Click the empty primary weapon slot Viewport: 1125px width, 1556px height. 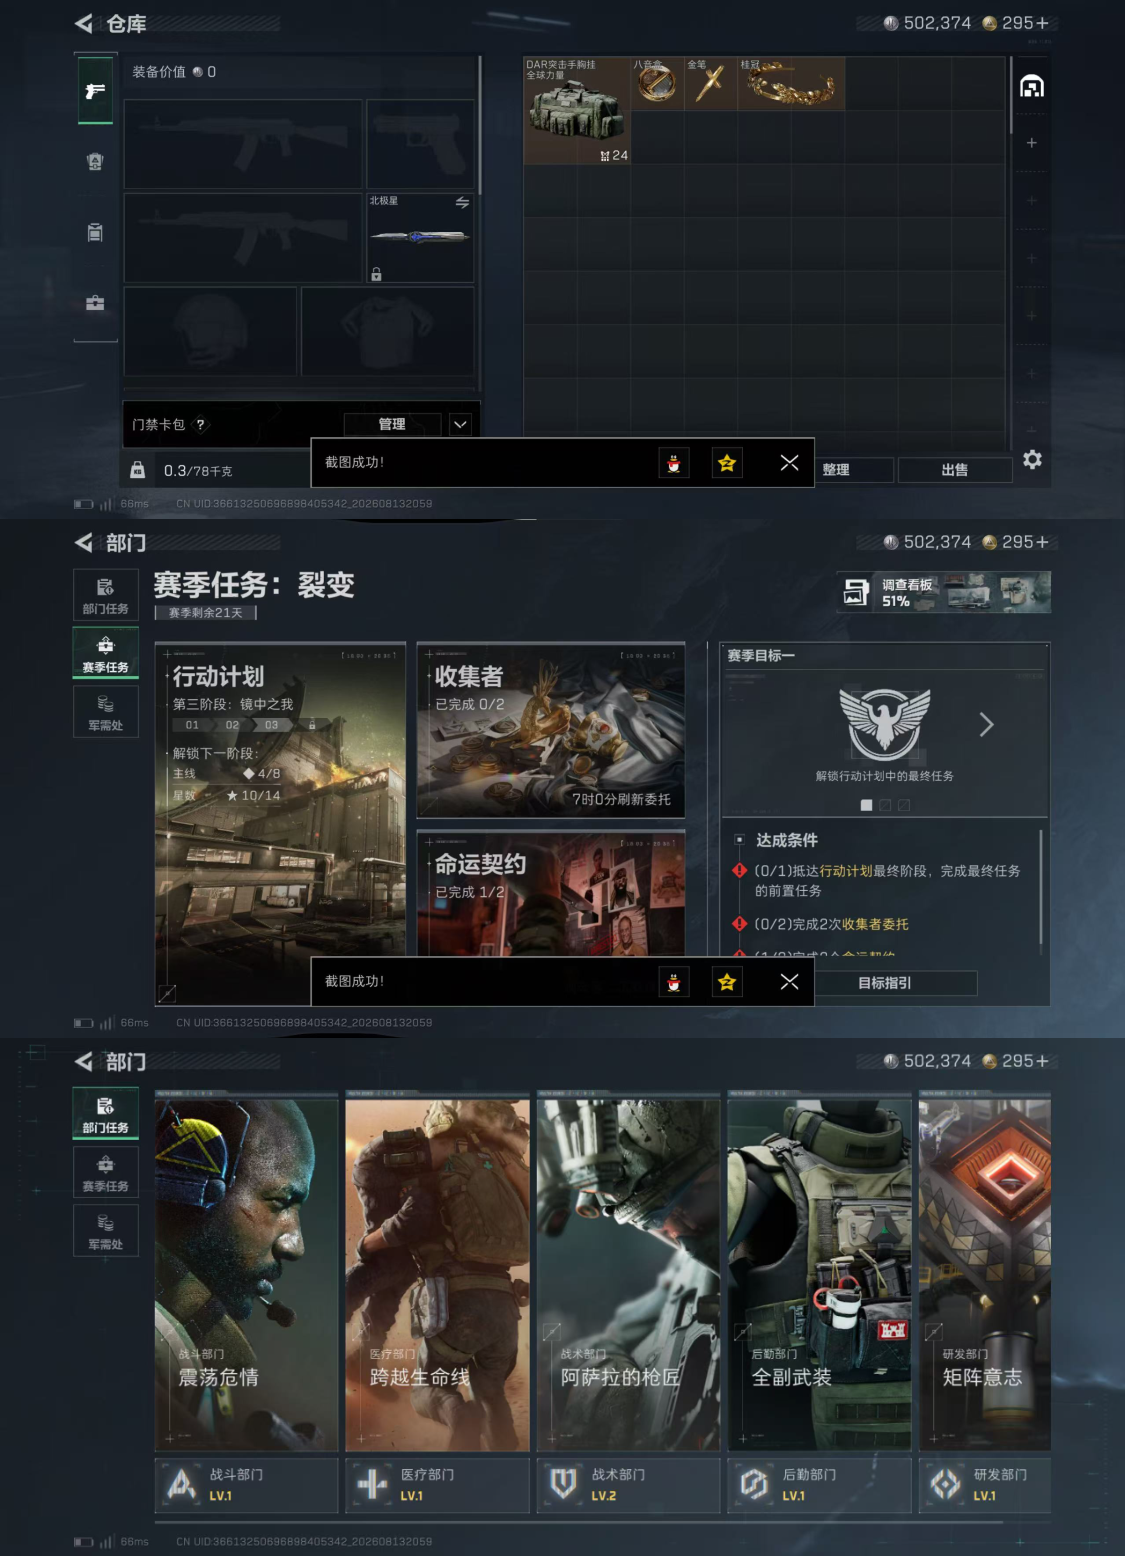242,143
